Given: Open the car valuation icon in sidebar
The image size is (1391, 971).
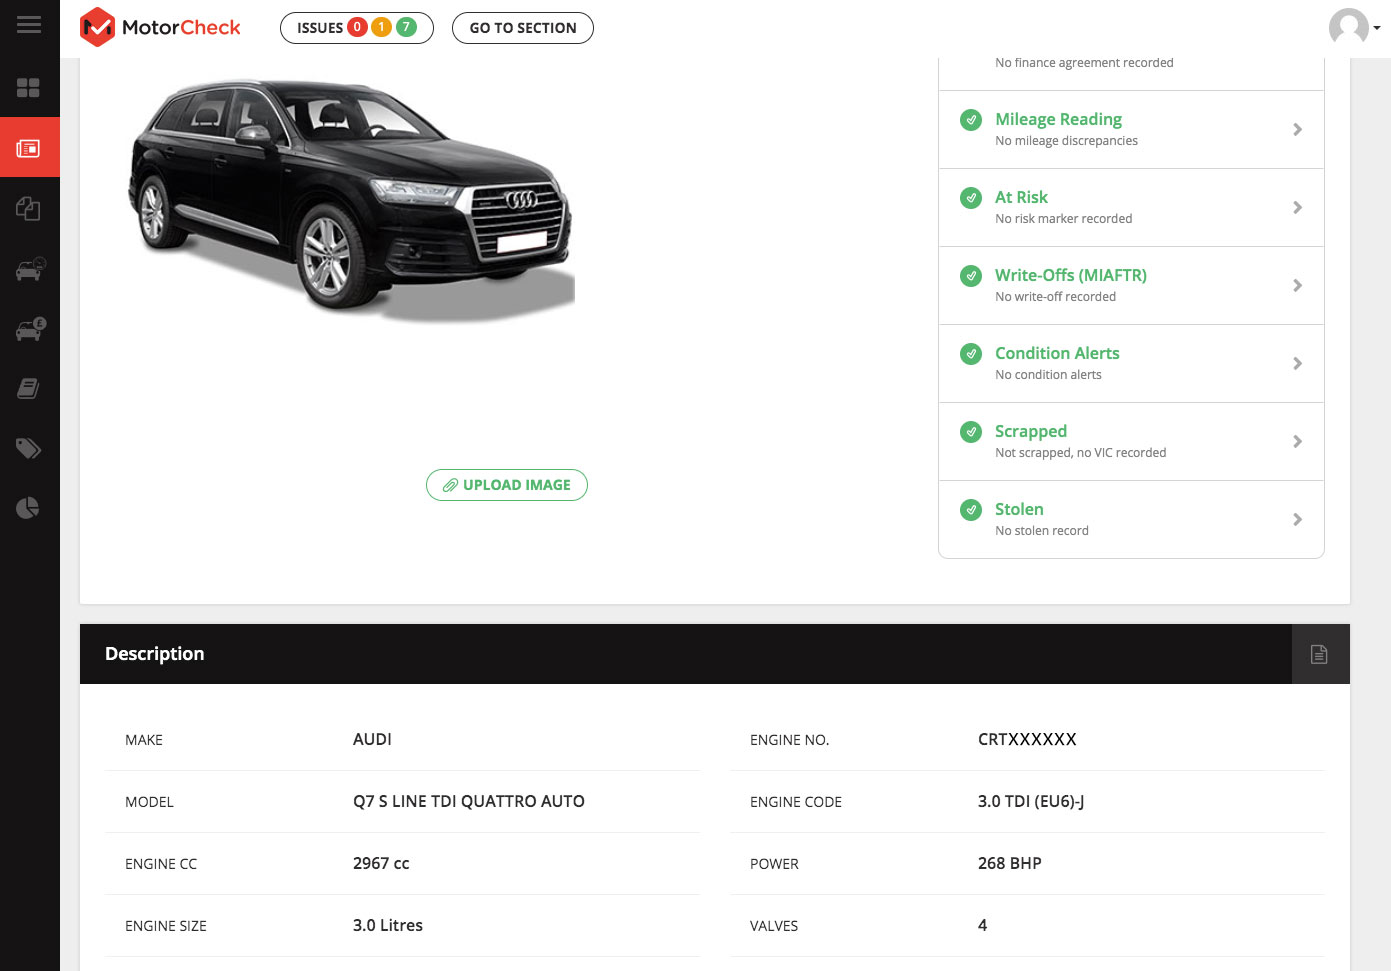Looking at the screenshot, I should (x=30, y=329).
